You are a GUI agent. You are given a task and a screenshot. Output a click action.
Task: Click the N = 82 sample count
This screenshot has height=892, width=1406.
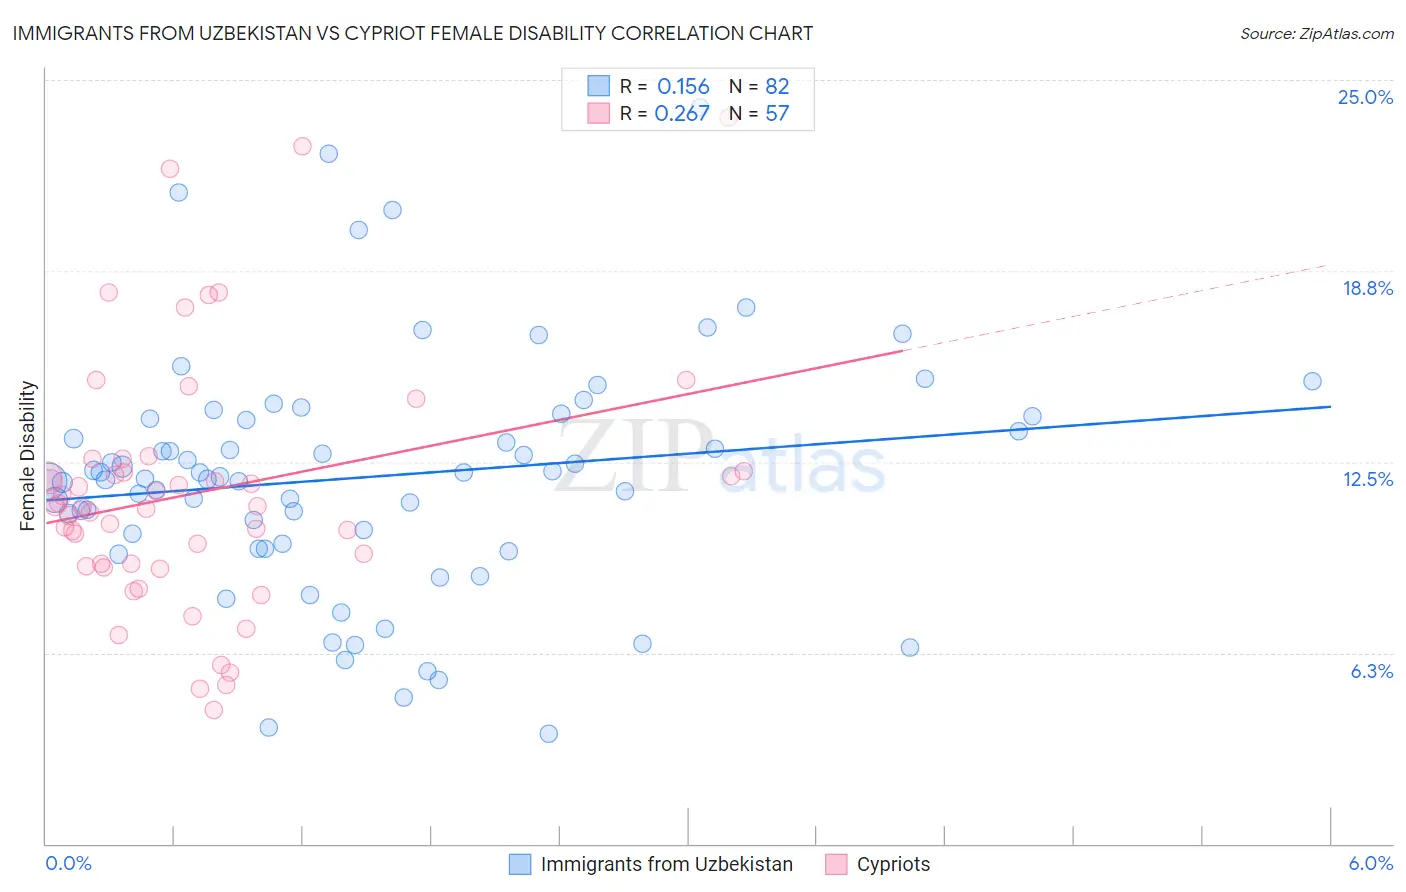coord(759,86)
